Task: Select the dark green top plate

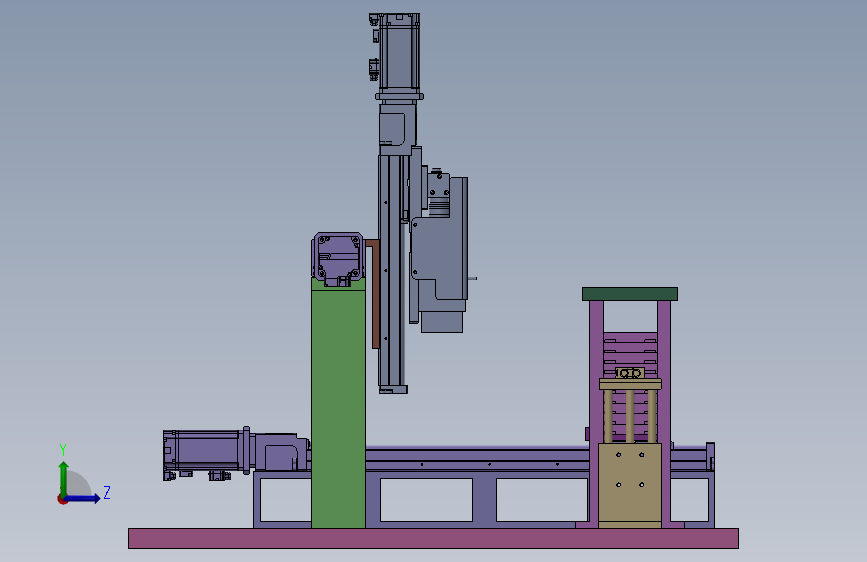Action: pos(630,294)
